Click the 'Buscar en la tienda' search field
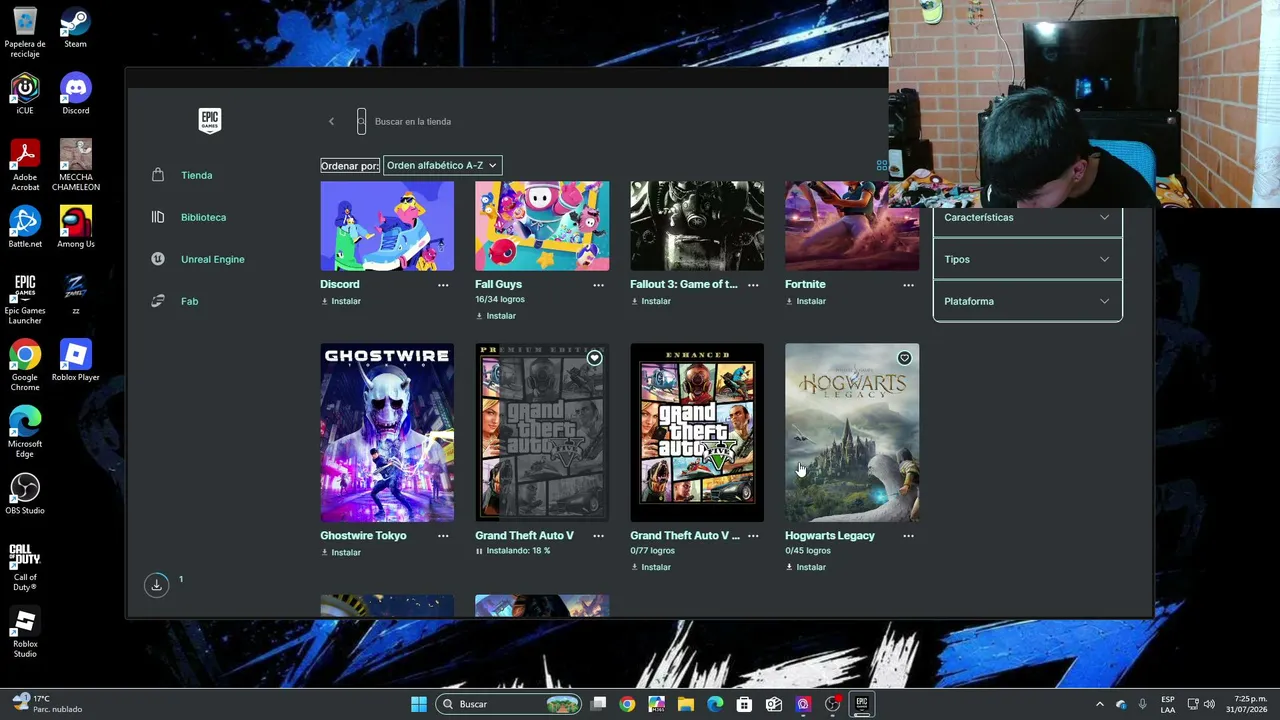 click(x=413, y=122)
